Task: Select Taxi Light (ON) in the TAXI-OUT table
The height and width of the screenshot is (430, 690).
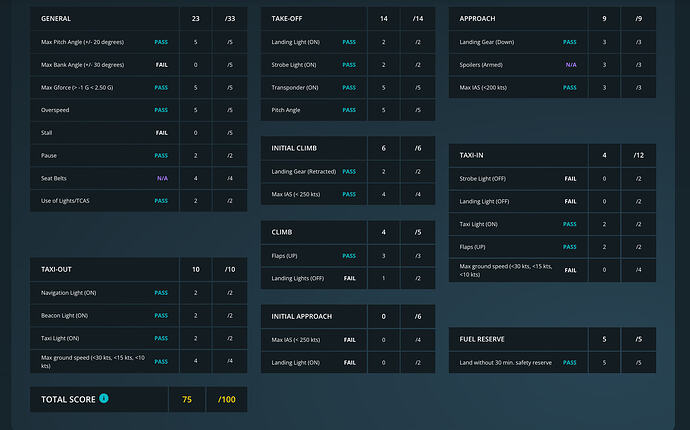Action: point(60,338)
